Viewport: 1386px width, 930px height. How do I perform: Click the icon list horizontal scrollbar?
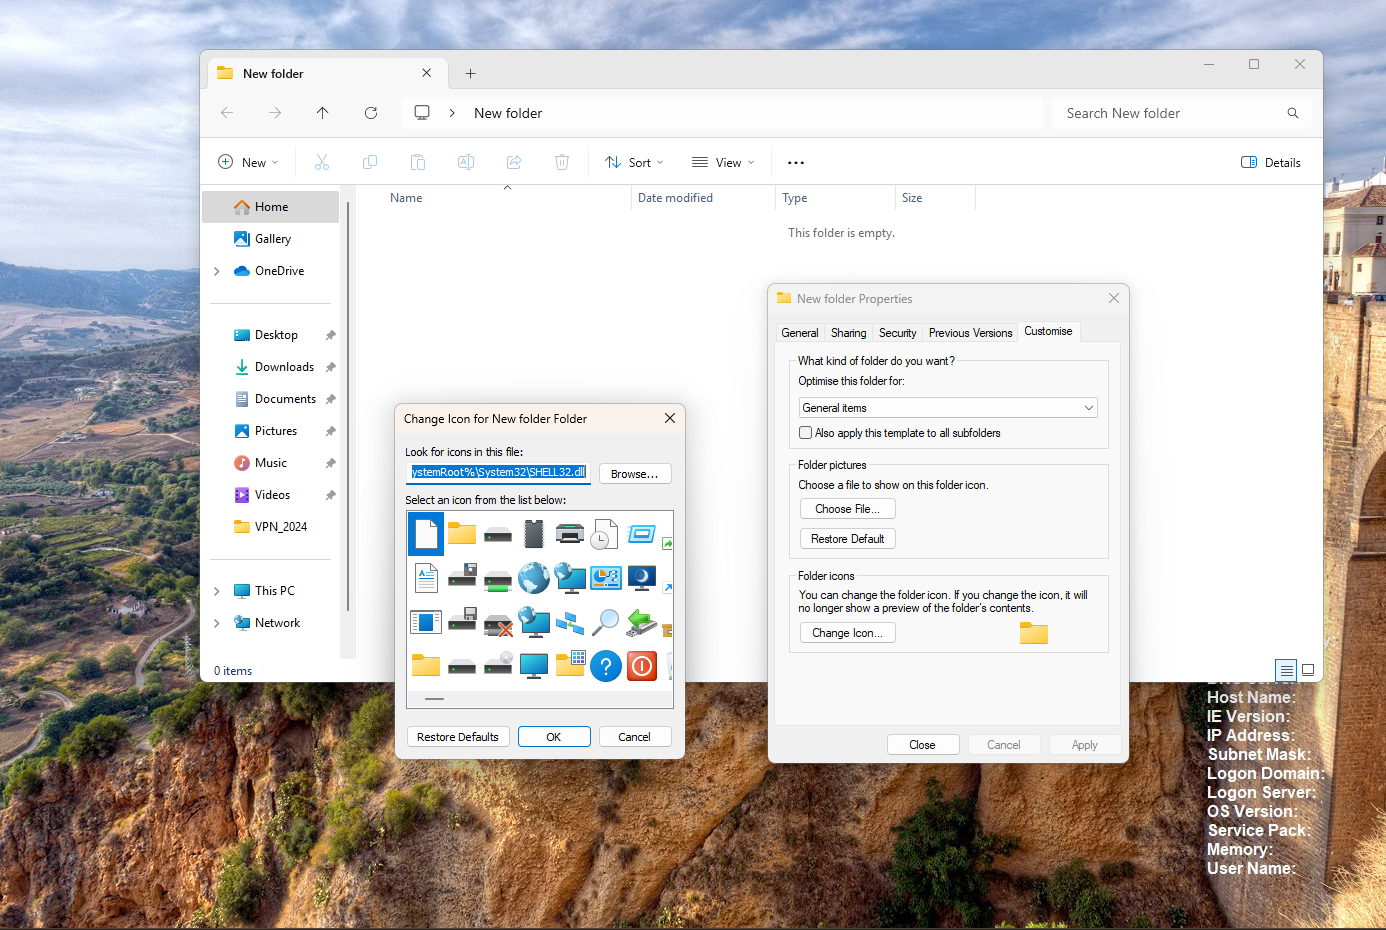[x=540, y=699]
